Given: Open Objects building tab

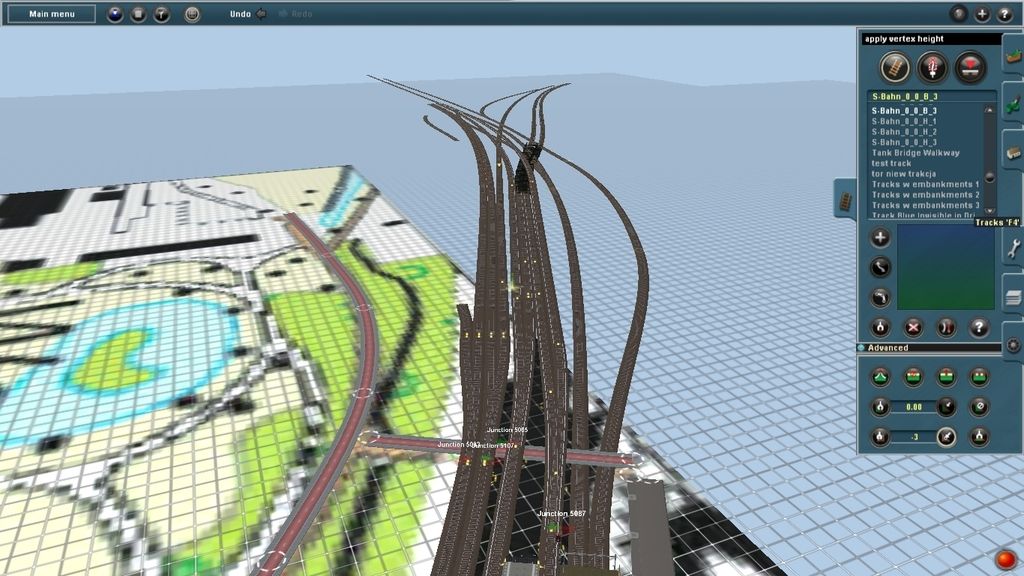Looking at the screenshot, I should click(1014, 152).
